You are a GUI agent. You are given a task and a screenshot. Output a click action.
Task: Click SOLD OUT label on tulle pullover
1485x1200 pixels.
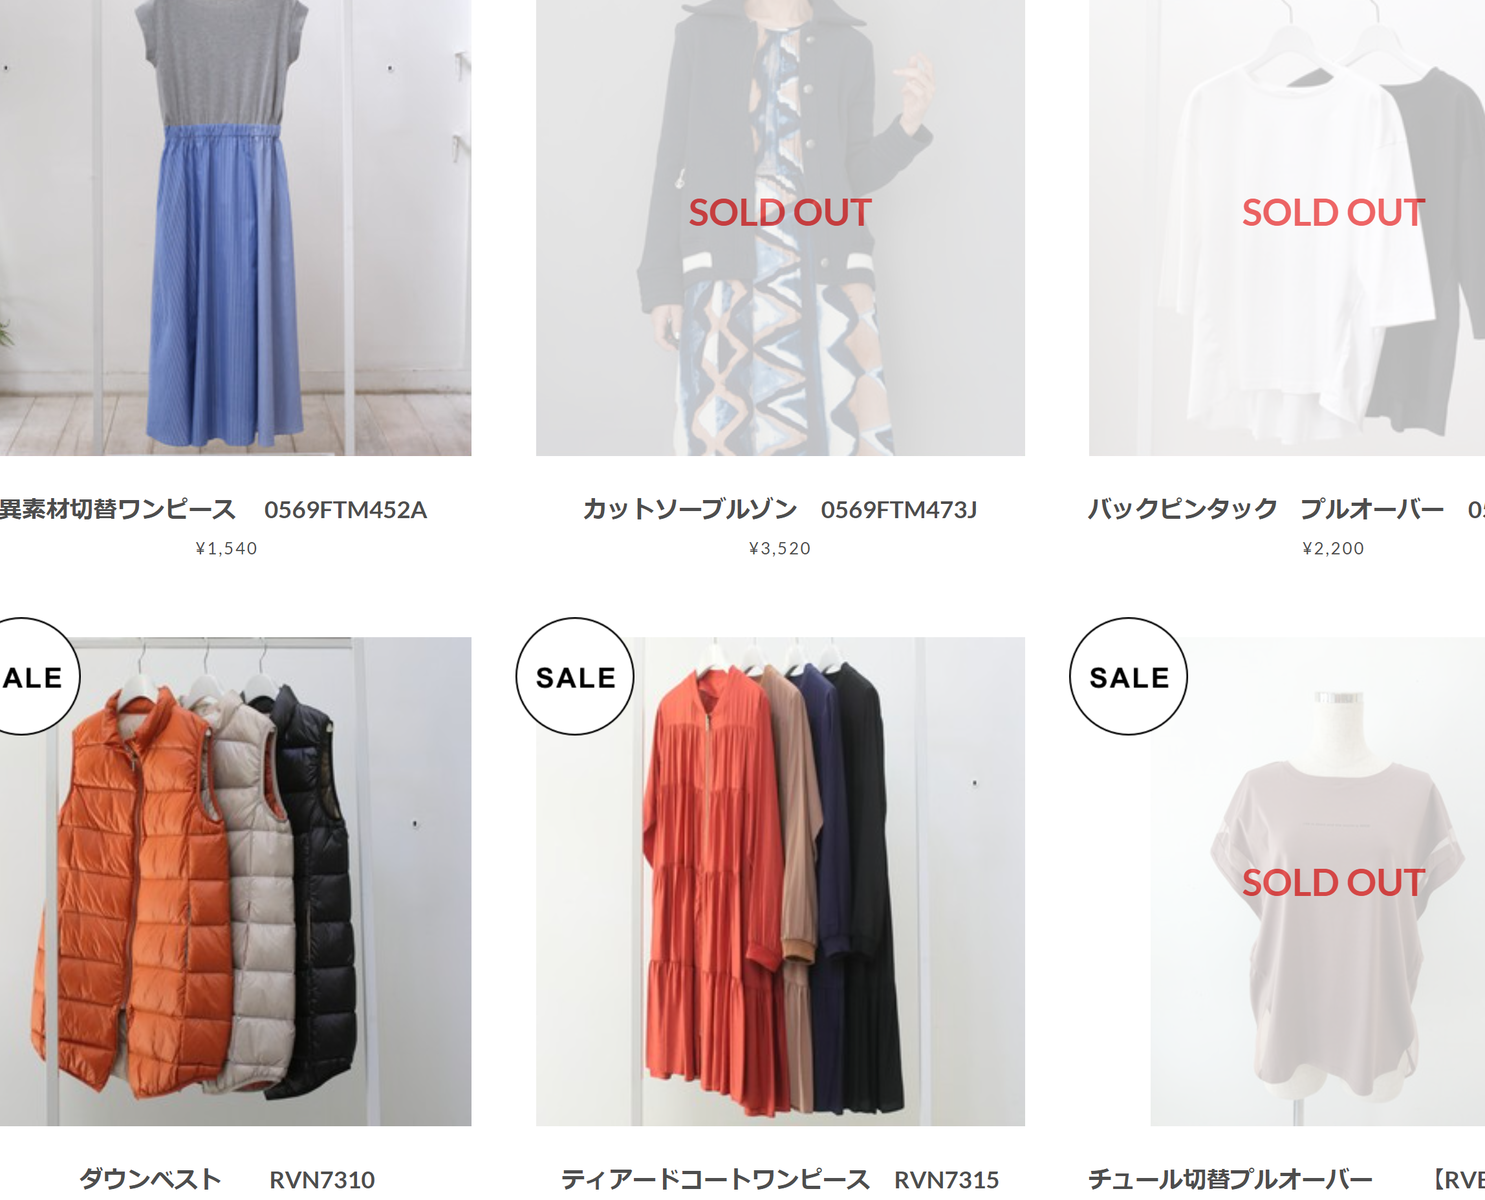pos(1333,882)
